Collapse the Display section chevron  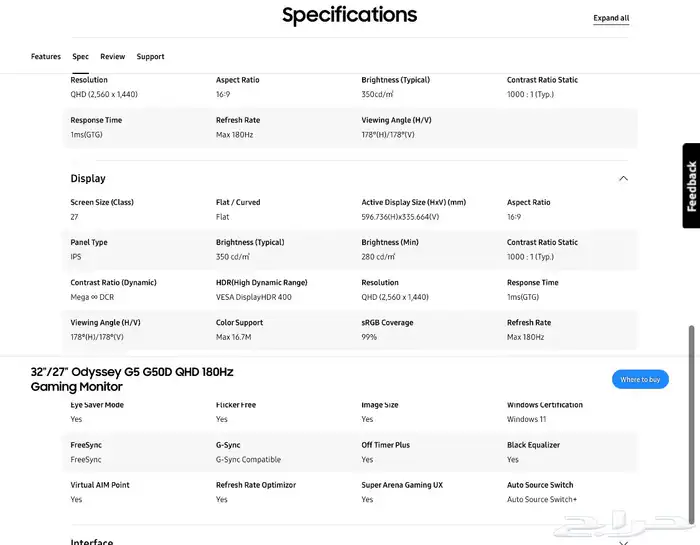click(623, 179)
